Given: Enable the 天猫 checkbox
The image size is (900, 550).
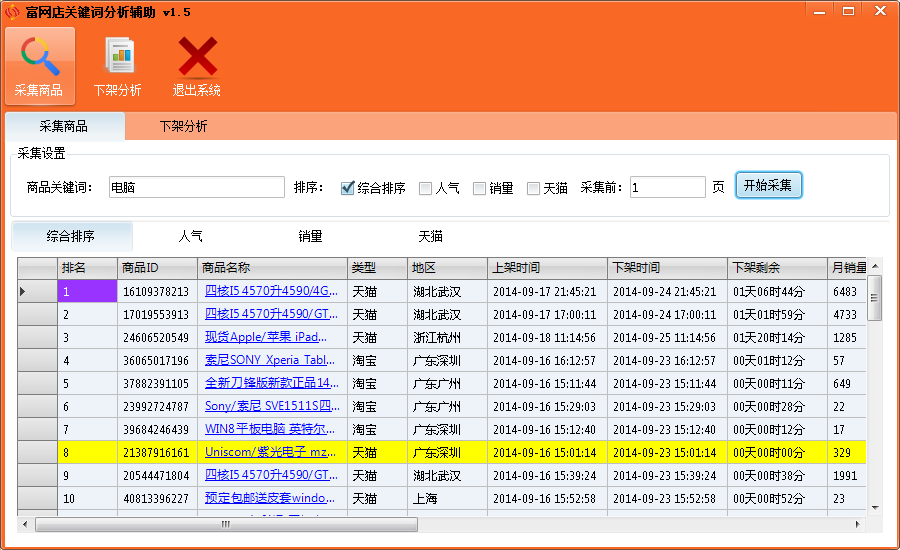Looking at the screenshot, I should pyautogui.click(x=534, y=188).
